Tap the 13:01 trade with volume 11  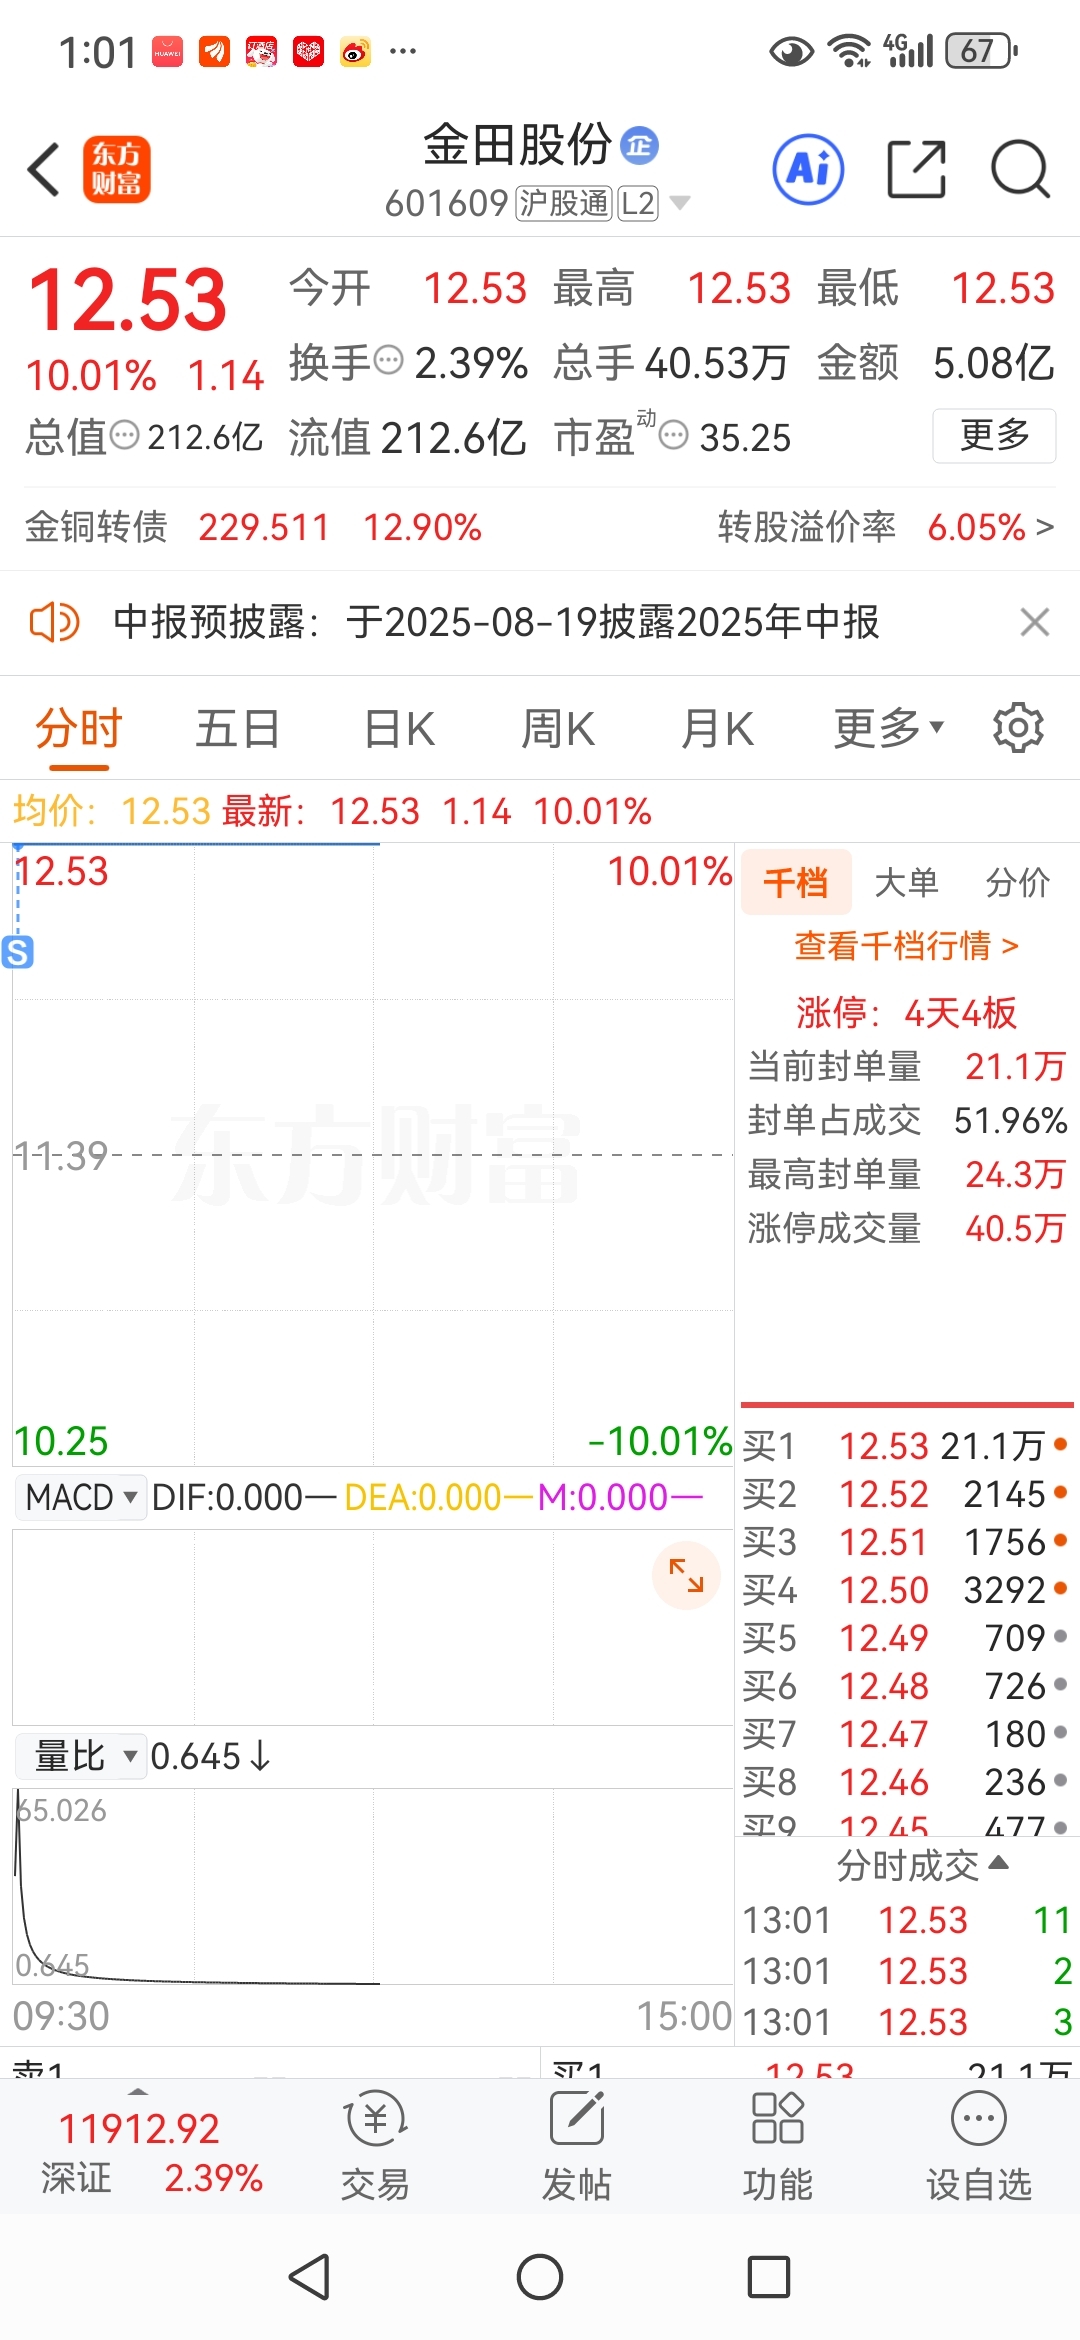tap(906, 1920)
